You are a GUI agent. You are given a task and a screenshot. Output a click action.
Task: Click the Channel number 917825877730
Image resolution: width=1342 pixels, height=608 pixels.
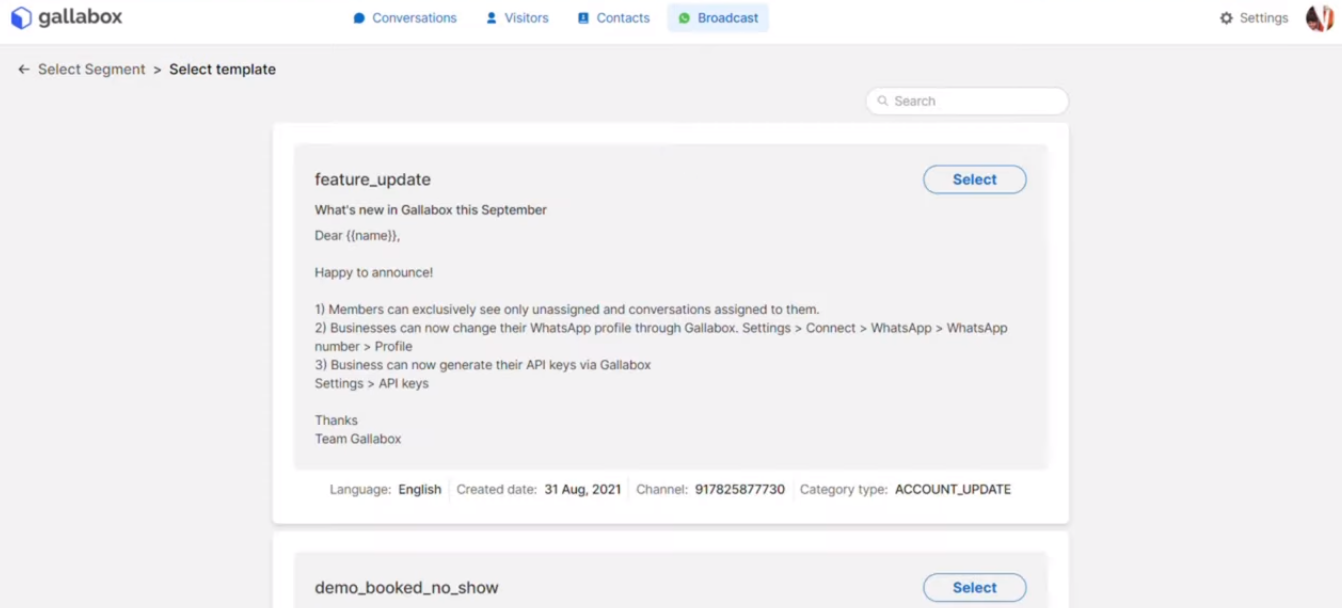click(x=740, y=490)
